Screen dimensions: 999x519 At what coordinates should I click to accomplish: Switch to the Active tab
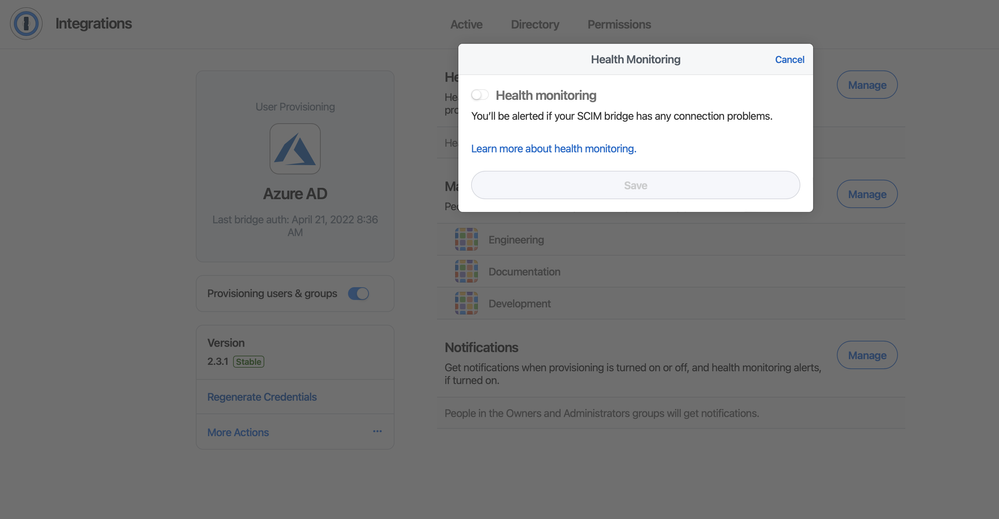(466, 25)
